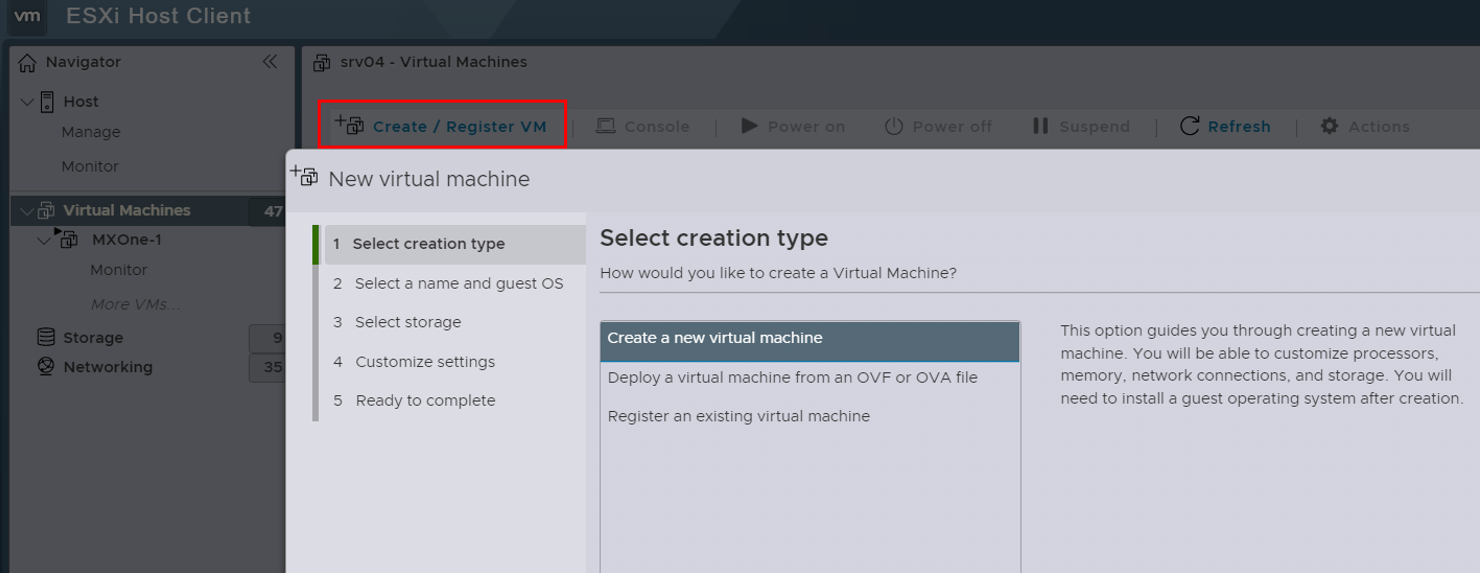1480x573 pixels.
Task: Click the Select creation type heading
Action: 714,238
